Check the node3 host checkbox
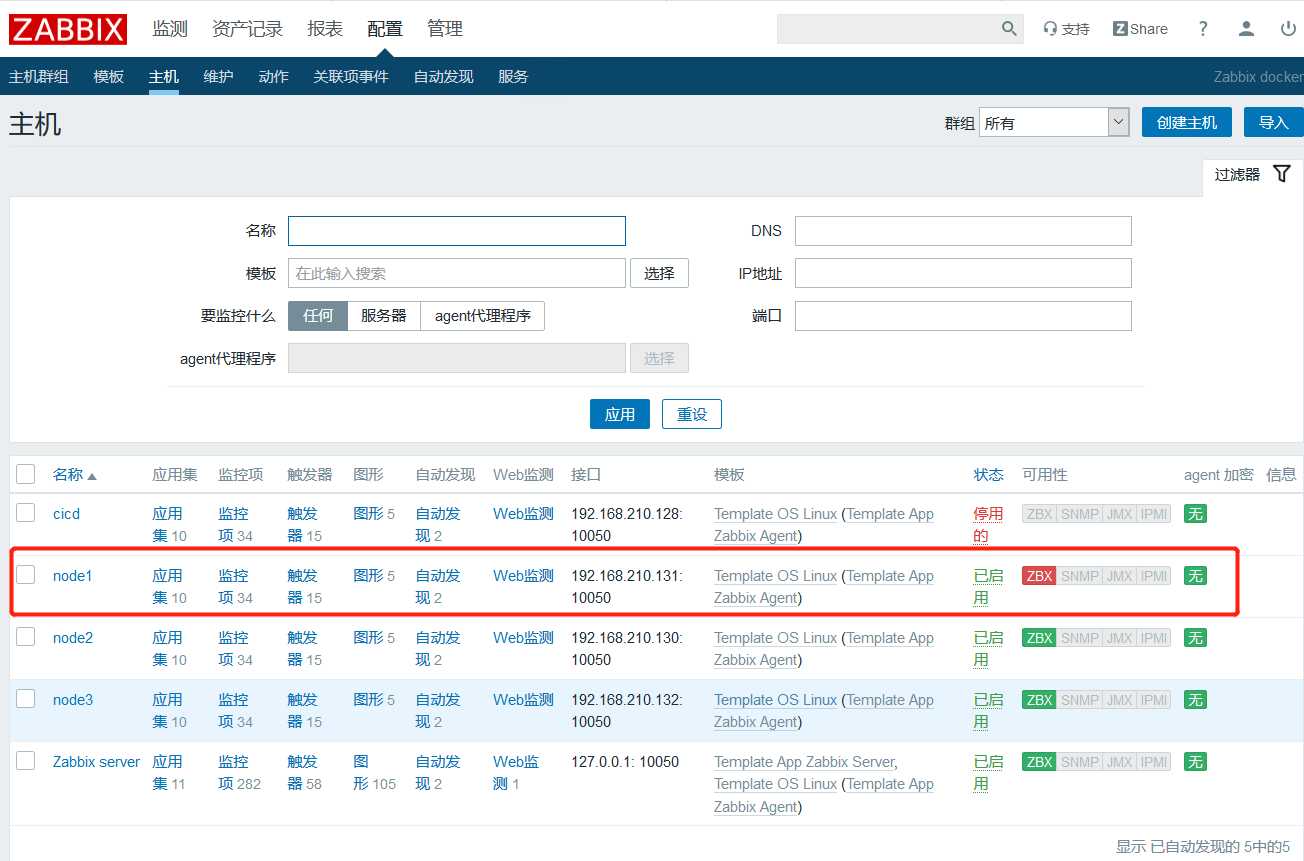The image size is (1304, 861). (x=26, y=699)
